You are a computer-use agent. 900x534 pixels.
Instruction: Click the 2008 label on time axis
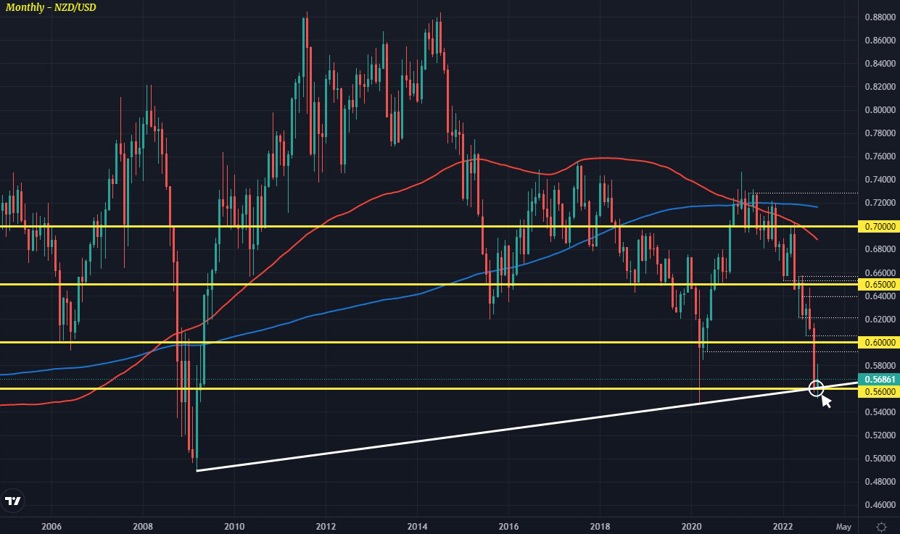point(142,527)
